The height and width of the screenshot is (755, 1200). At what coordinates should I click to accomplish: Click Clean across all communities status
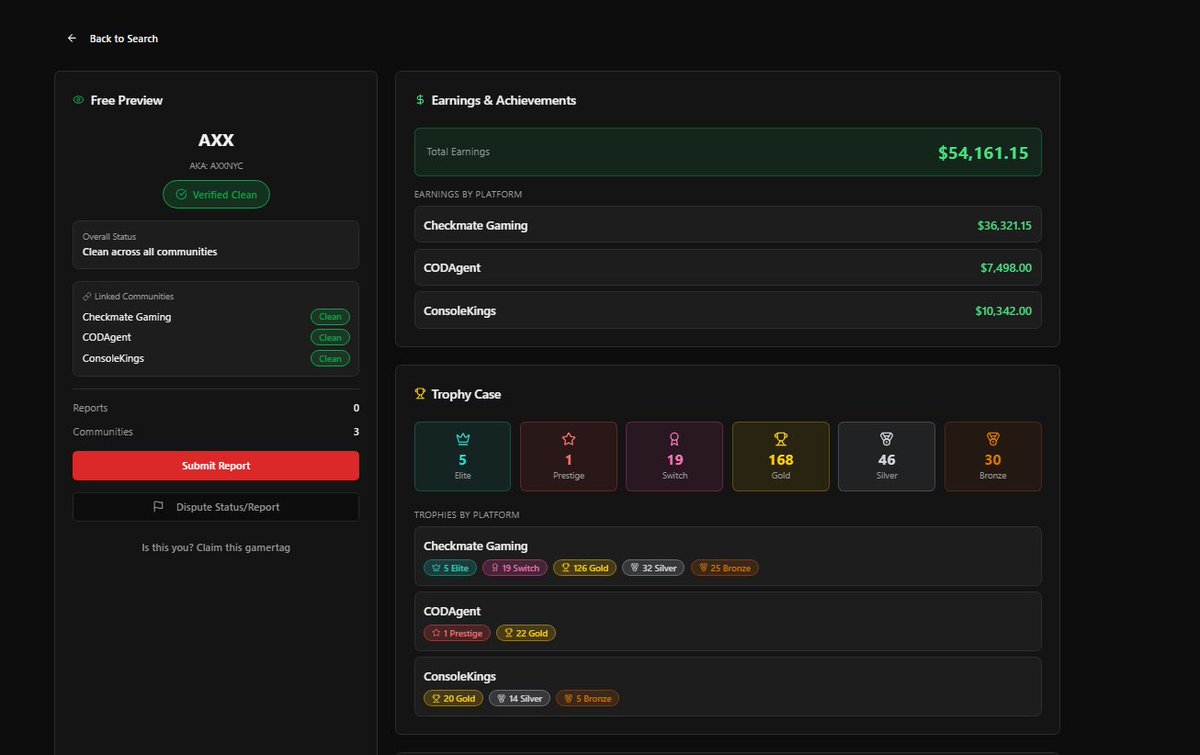click(x=150, y=252)
